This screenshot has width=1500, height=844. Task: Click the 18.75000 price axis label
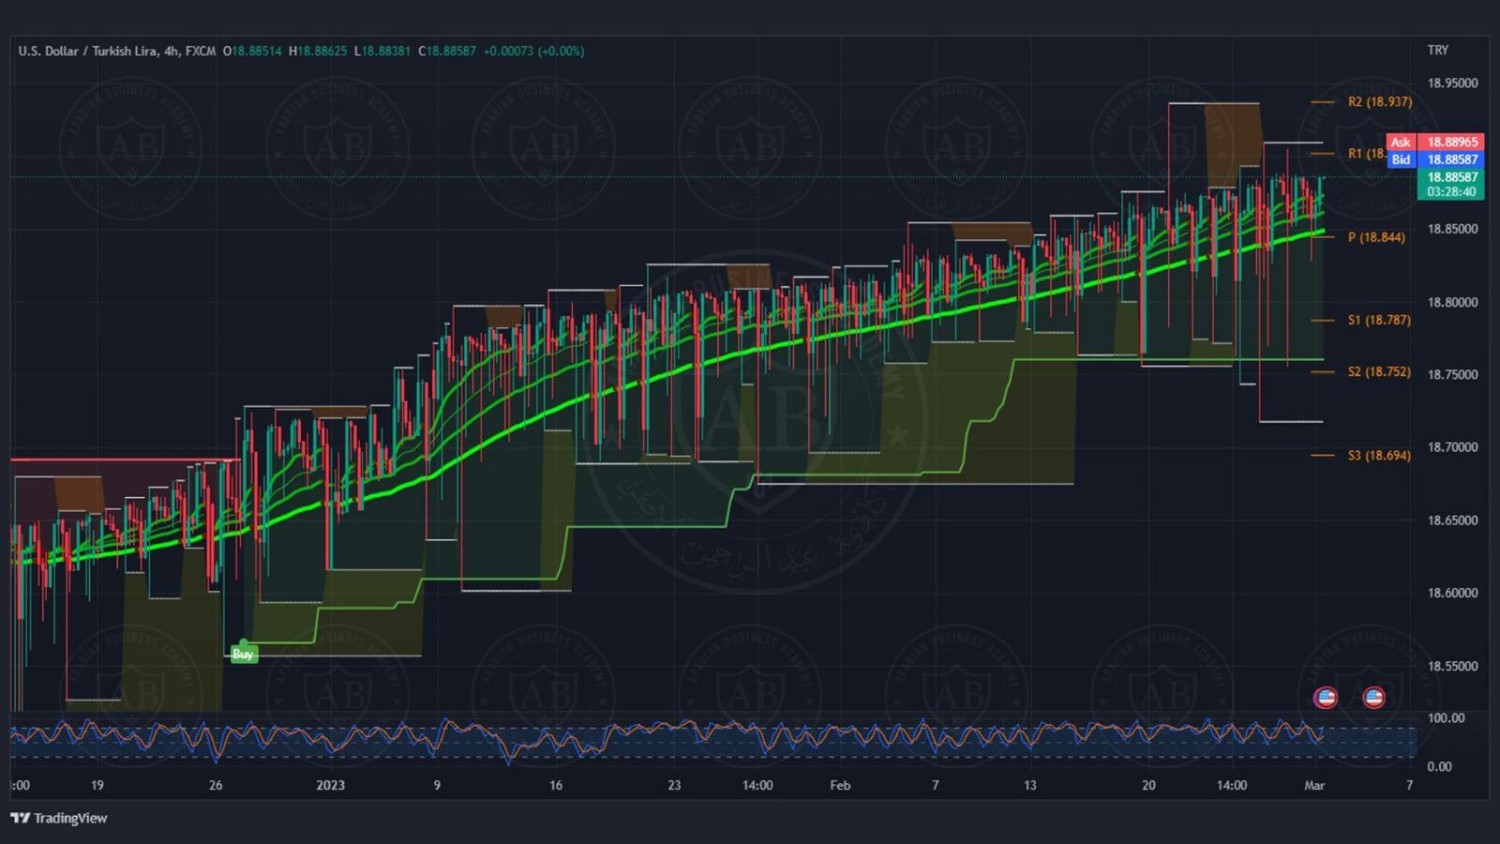point(1452,375)
